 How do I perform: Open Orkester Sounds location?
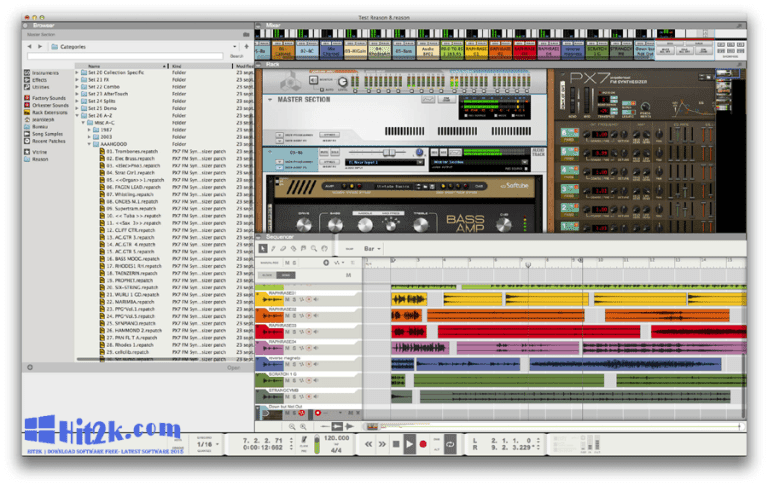47,105
